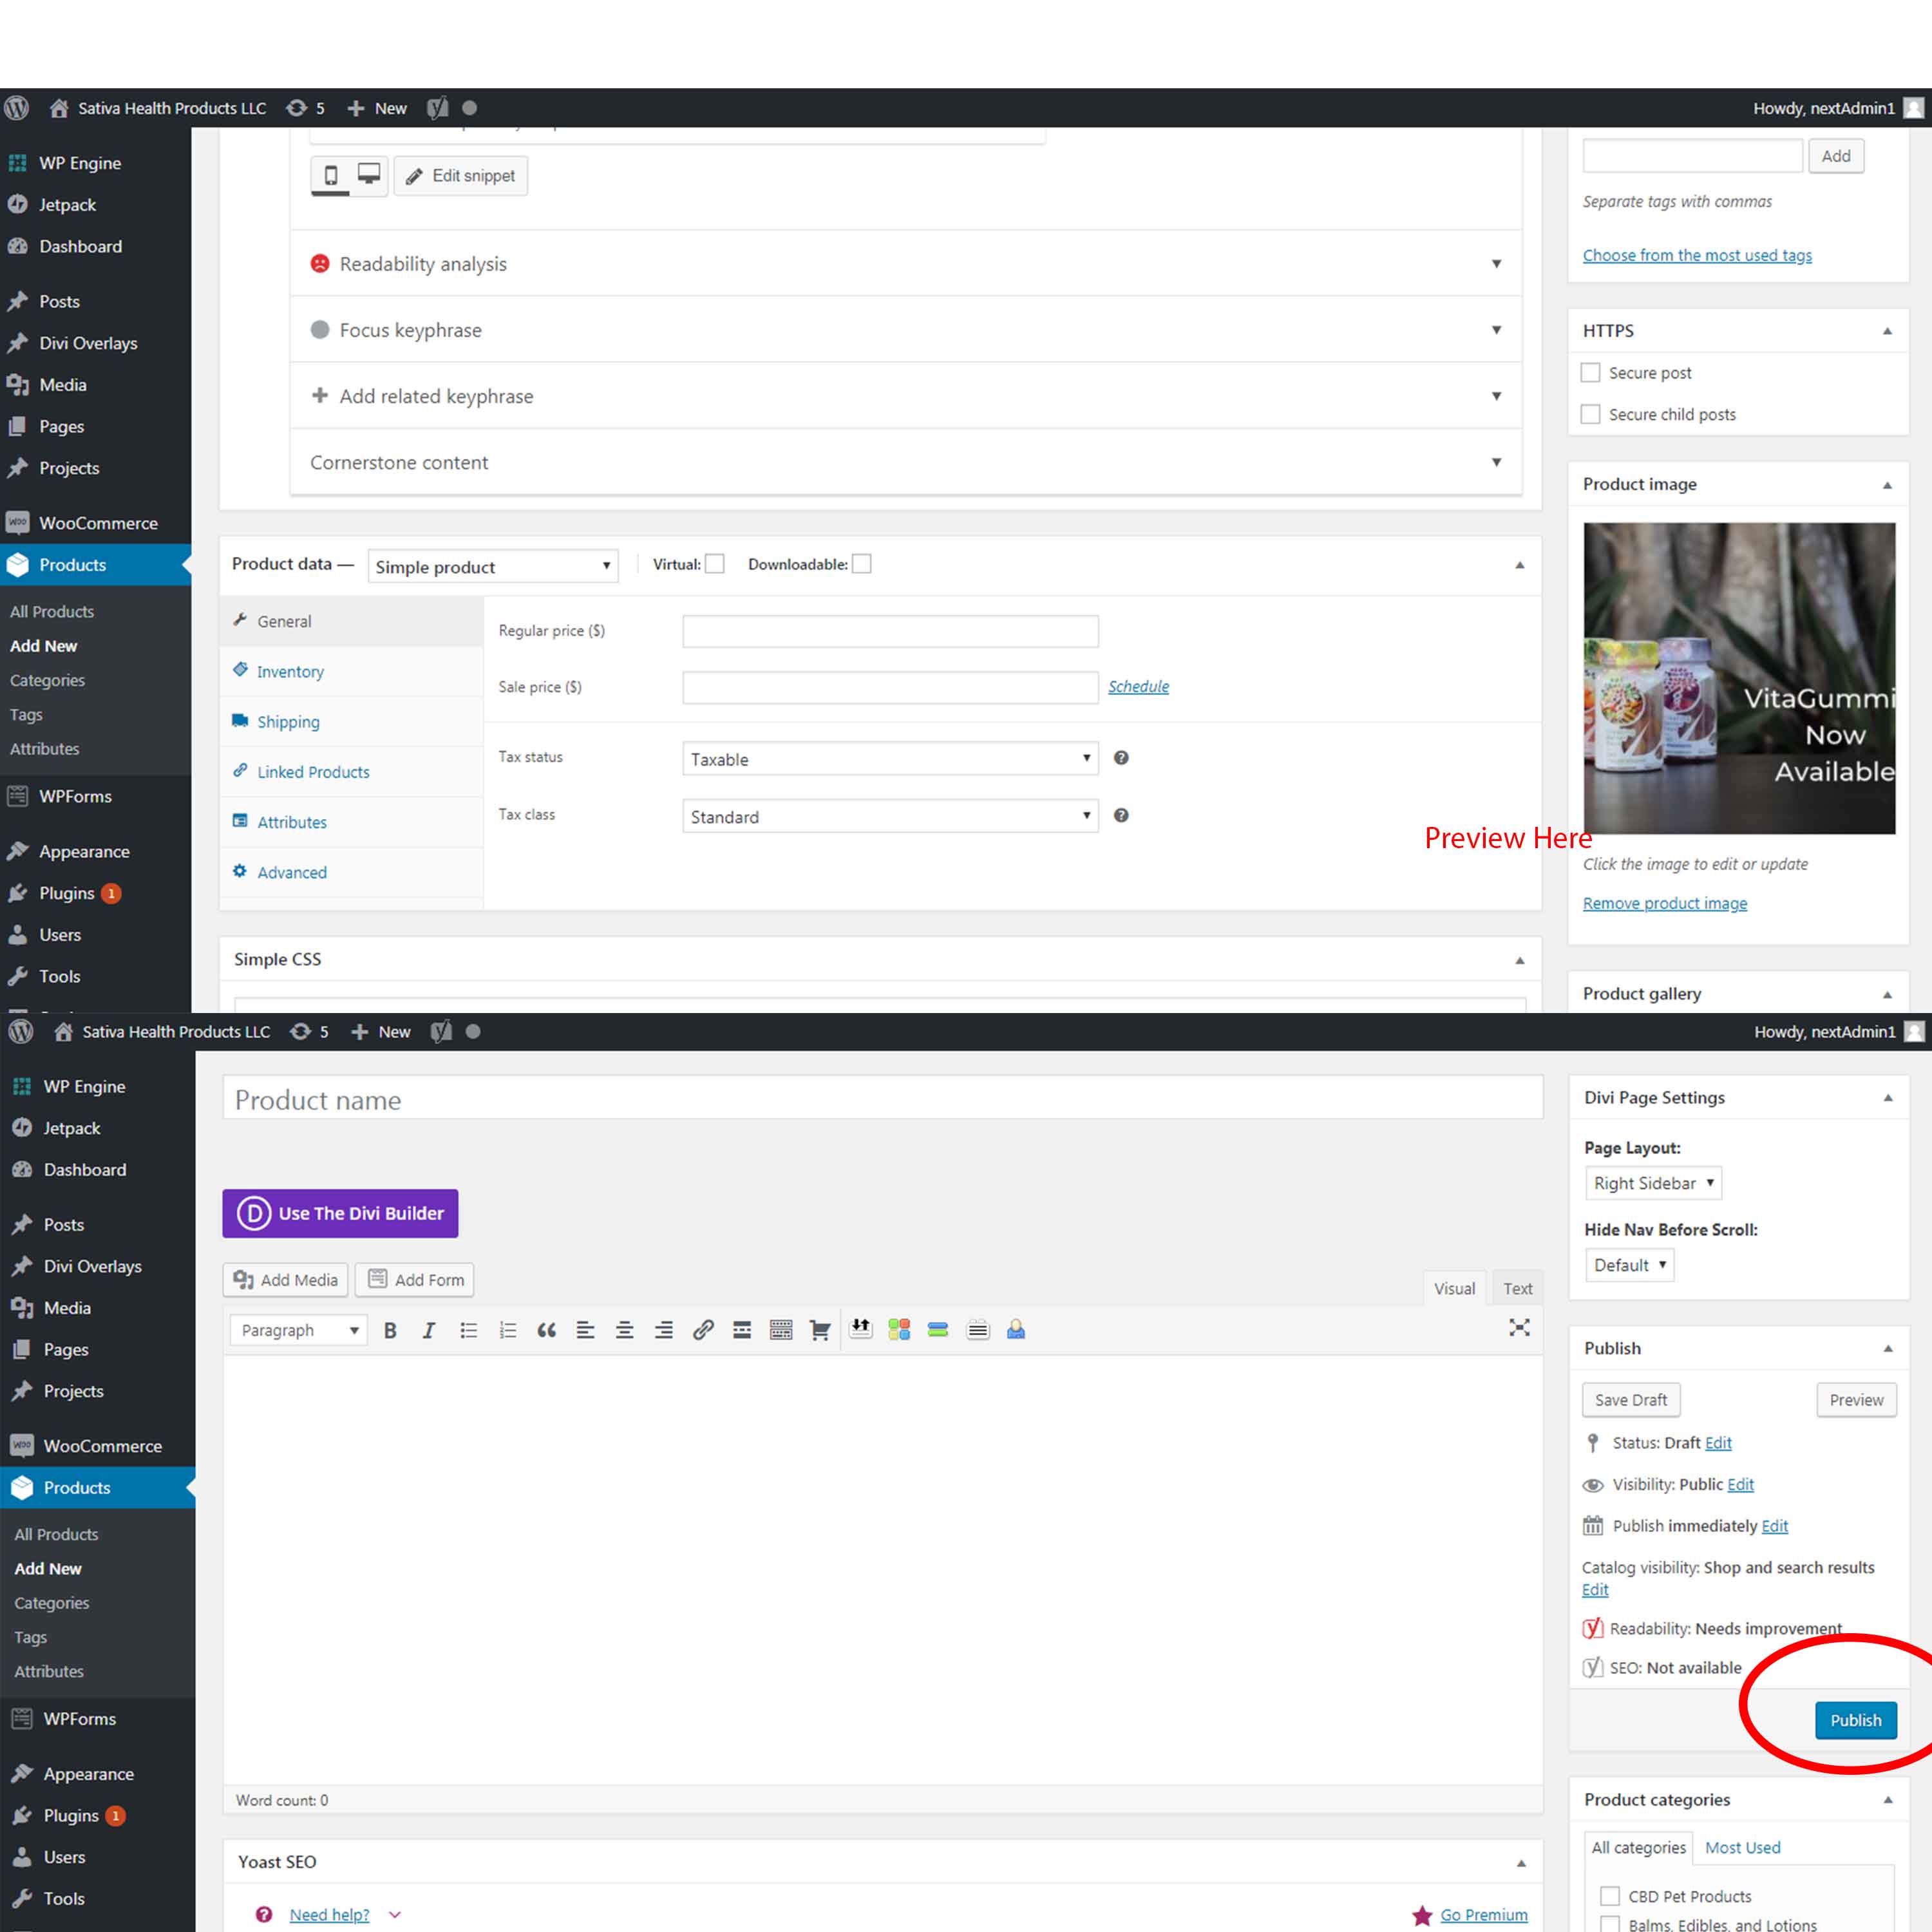Image resolution: width=1932 pixels, height=1932 pixels.
Task: Click the blue Publish button
Action: click(x=1855, y=1720)
